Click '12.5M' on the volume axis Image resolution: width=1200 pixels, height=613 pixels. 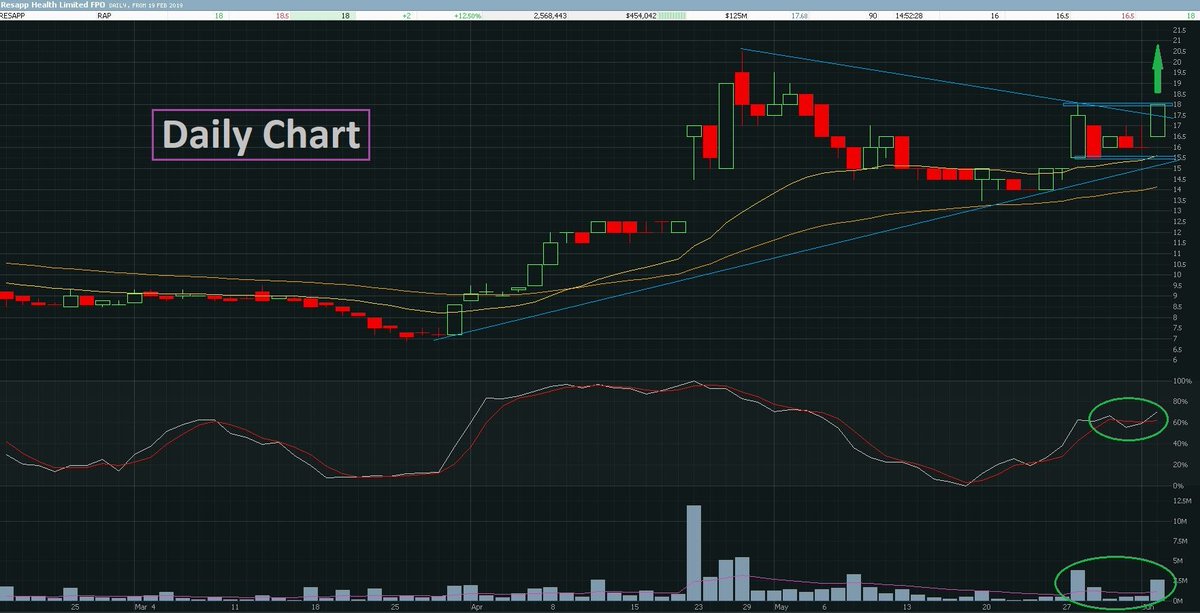pyautogui.click(x=1181, y=500)
